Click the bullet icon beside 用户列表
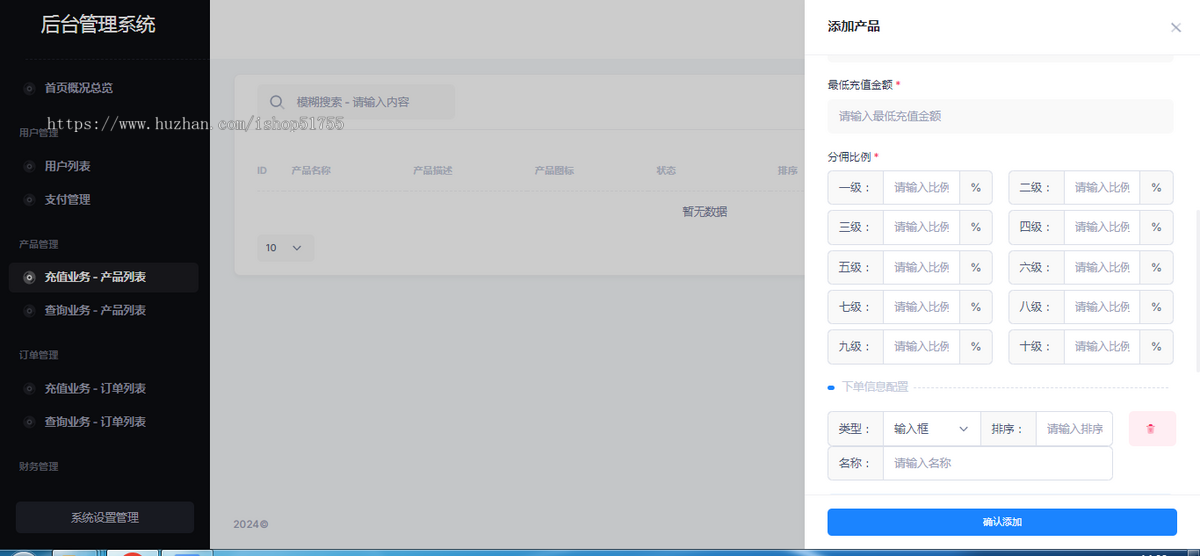The image size is (1200, 556). [x=29, y=166]
